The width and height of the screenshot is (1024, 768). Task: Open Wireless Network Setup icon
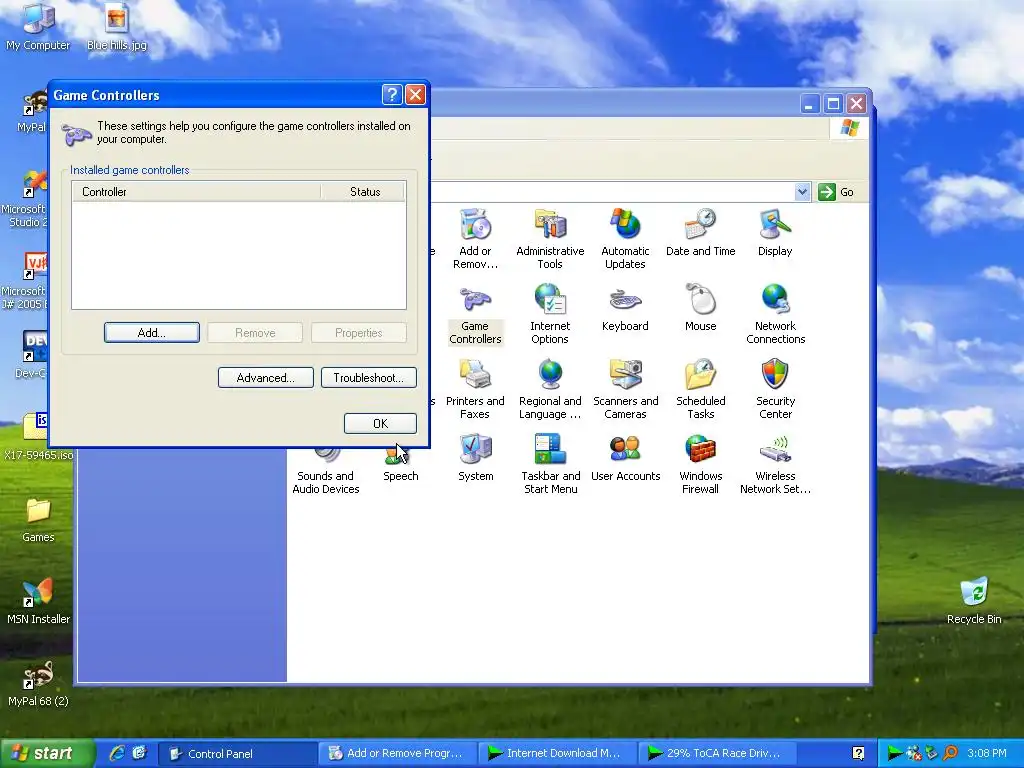[775, 464]
